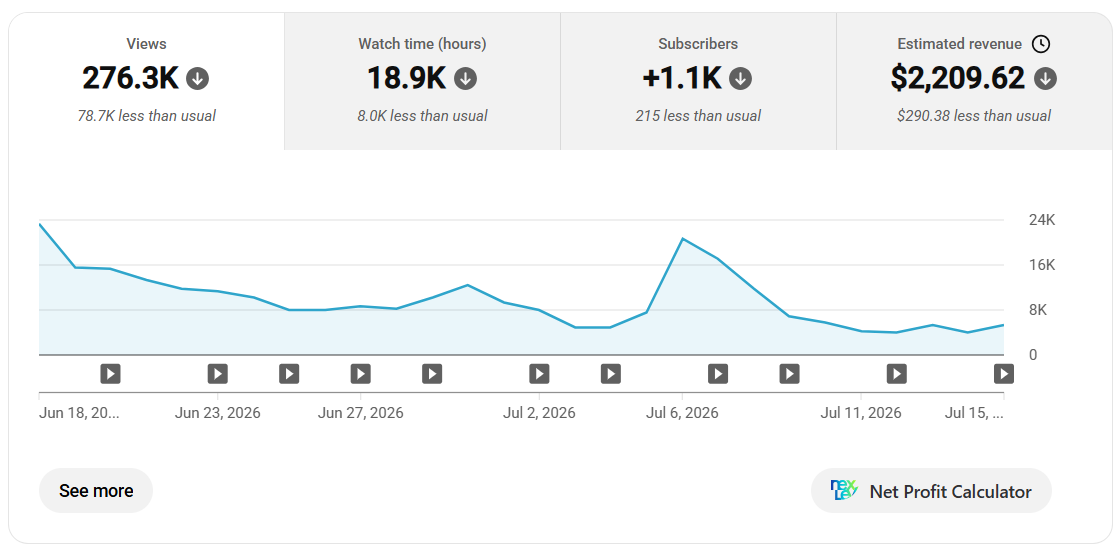Open the Estimated revenue tab

pos(974,81)
